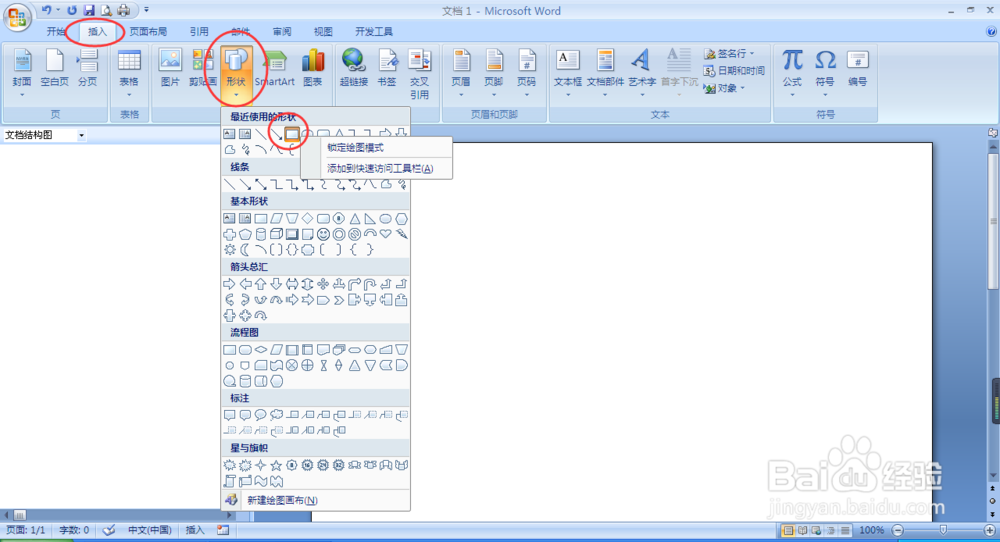Open the 文档结构图 pane selector dropdown
The width and height of the screenshot is (1000, 542).
coord(81,135)
